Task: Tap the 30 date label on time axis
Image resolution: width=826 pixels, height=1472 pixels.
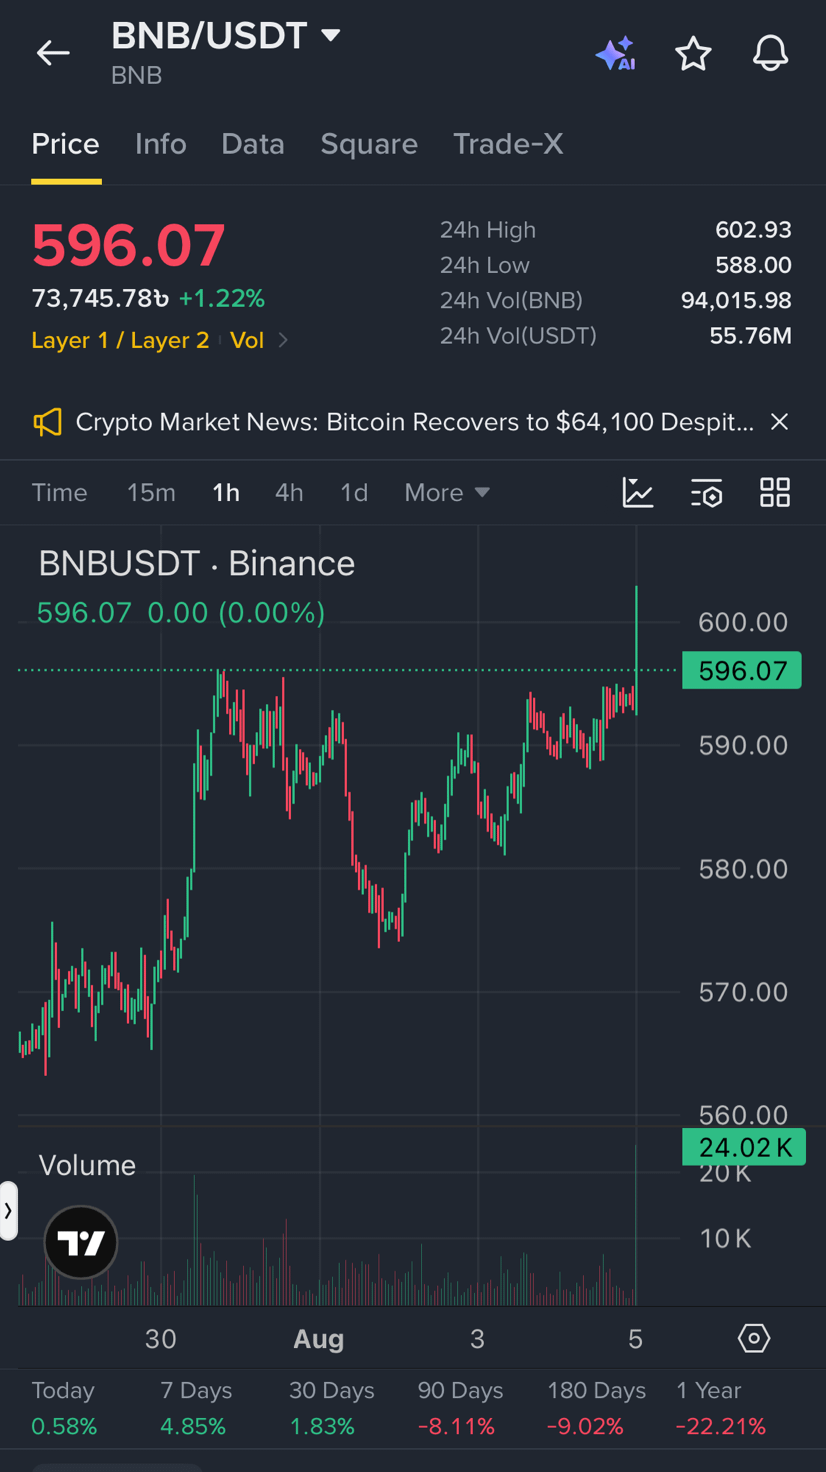Action: click(161, 1339)
